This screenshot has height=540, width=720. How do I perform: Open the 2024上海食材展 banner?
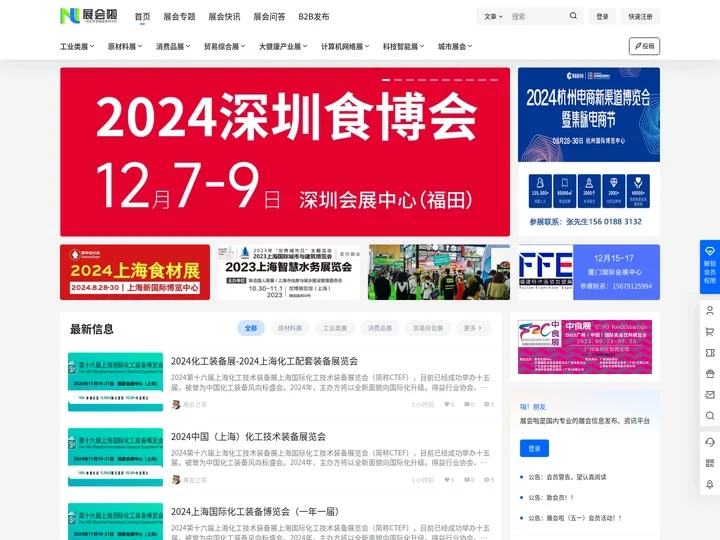coord(135,272)
